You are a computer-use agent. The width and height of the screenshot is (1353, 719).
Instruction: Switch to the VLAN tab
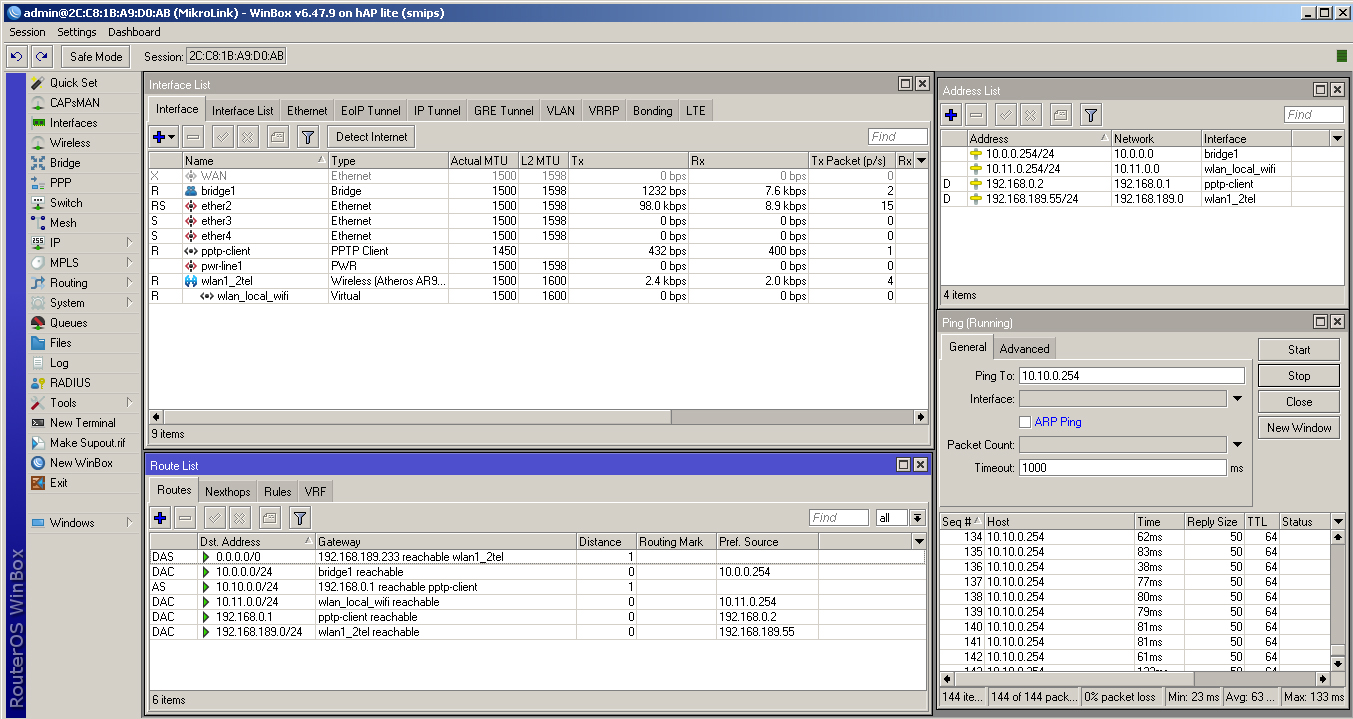[561, 111]
